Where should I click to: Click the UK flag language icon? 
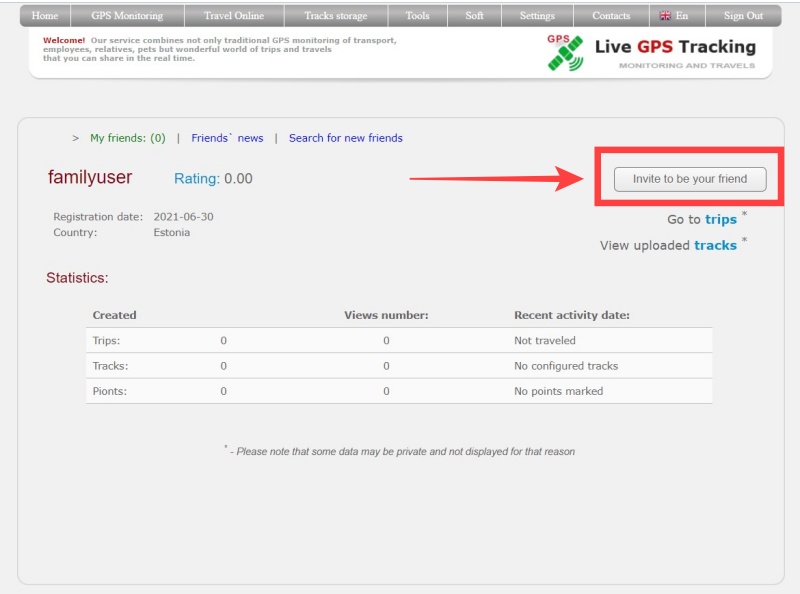click(665, 16)
